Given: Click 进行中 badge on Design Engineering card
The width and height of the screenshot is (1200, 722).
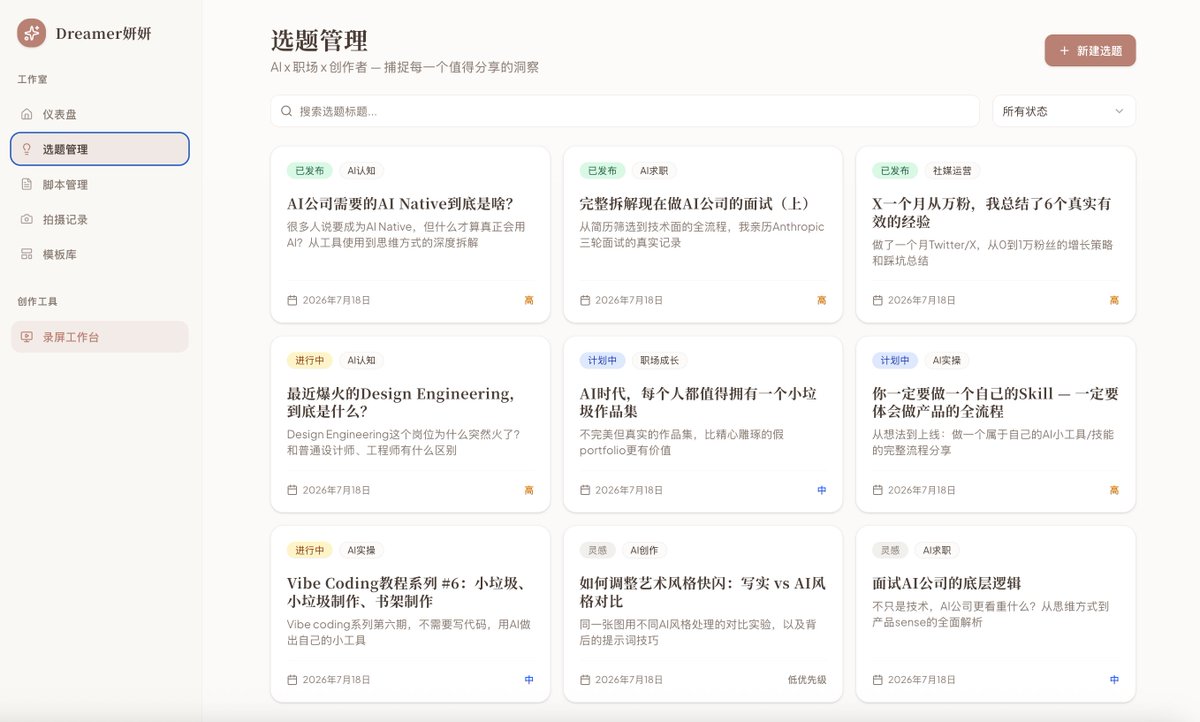Looking at the screenshot, I should [x=309, y=360].
